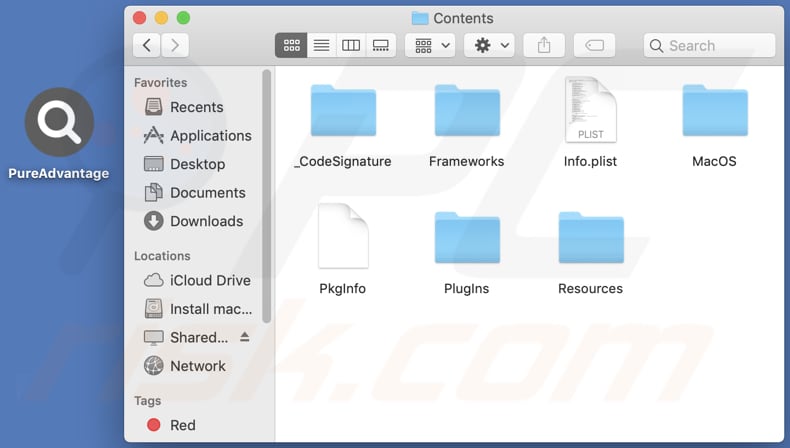The width and height of the screenshot is (790, 448).
Task: Click the Contents title folder icon
Action: pos(420,18)
